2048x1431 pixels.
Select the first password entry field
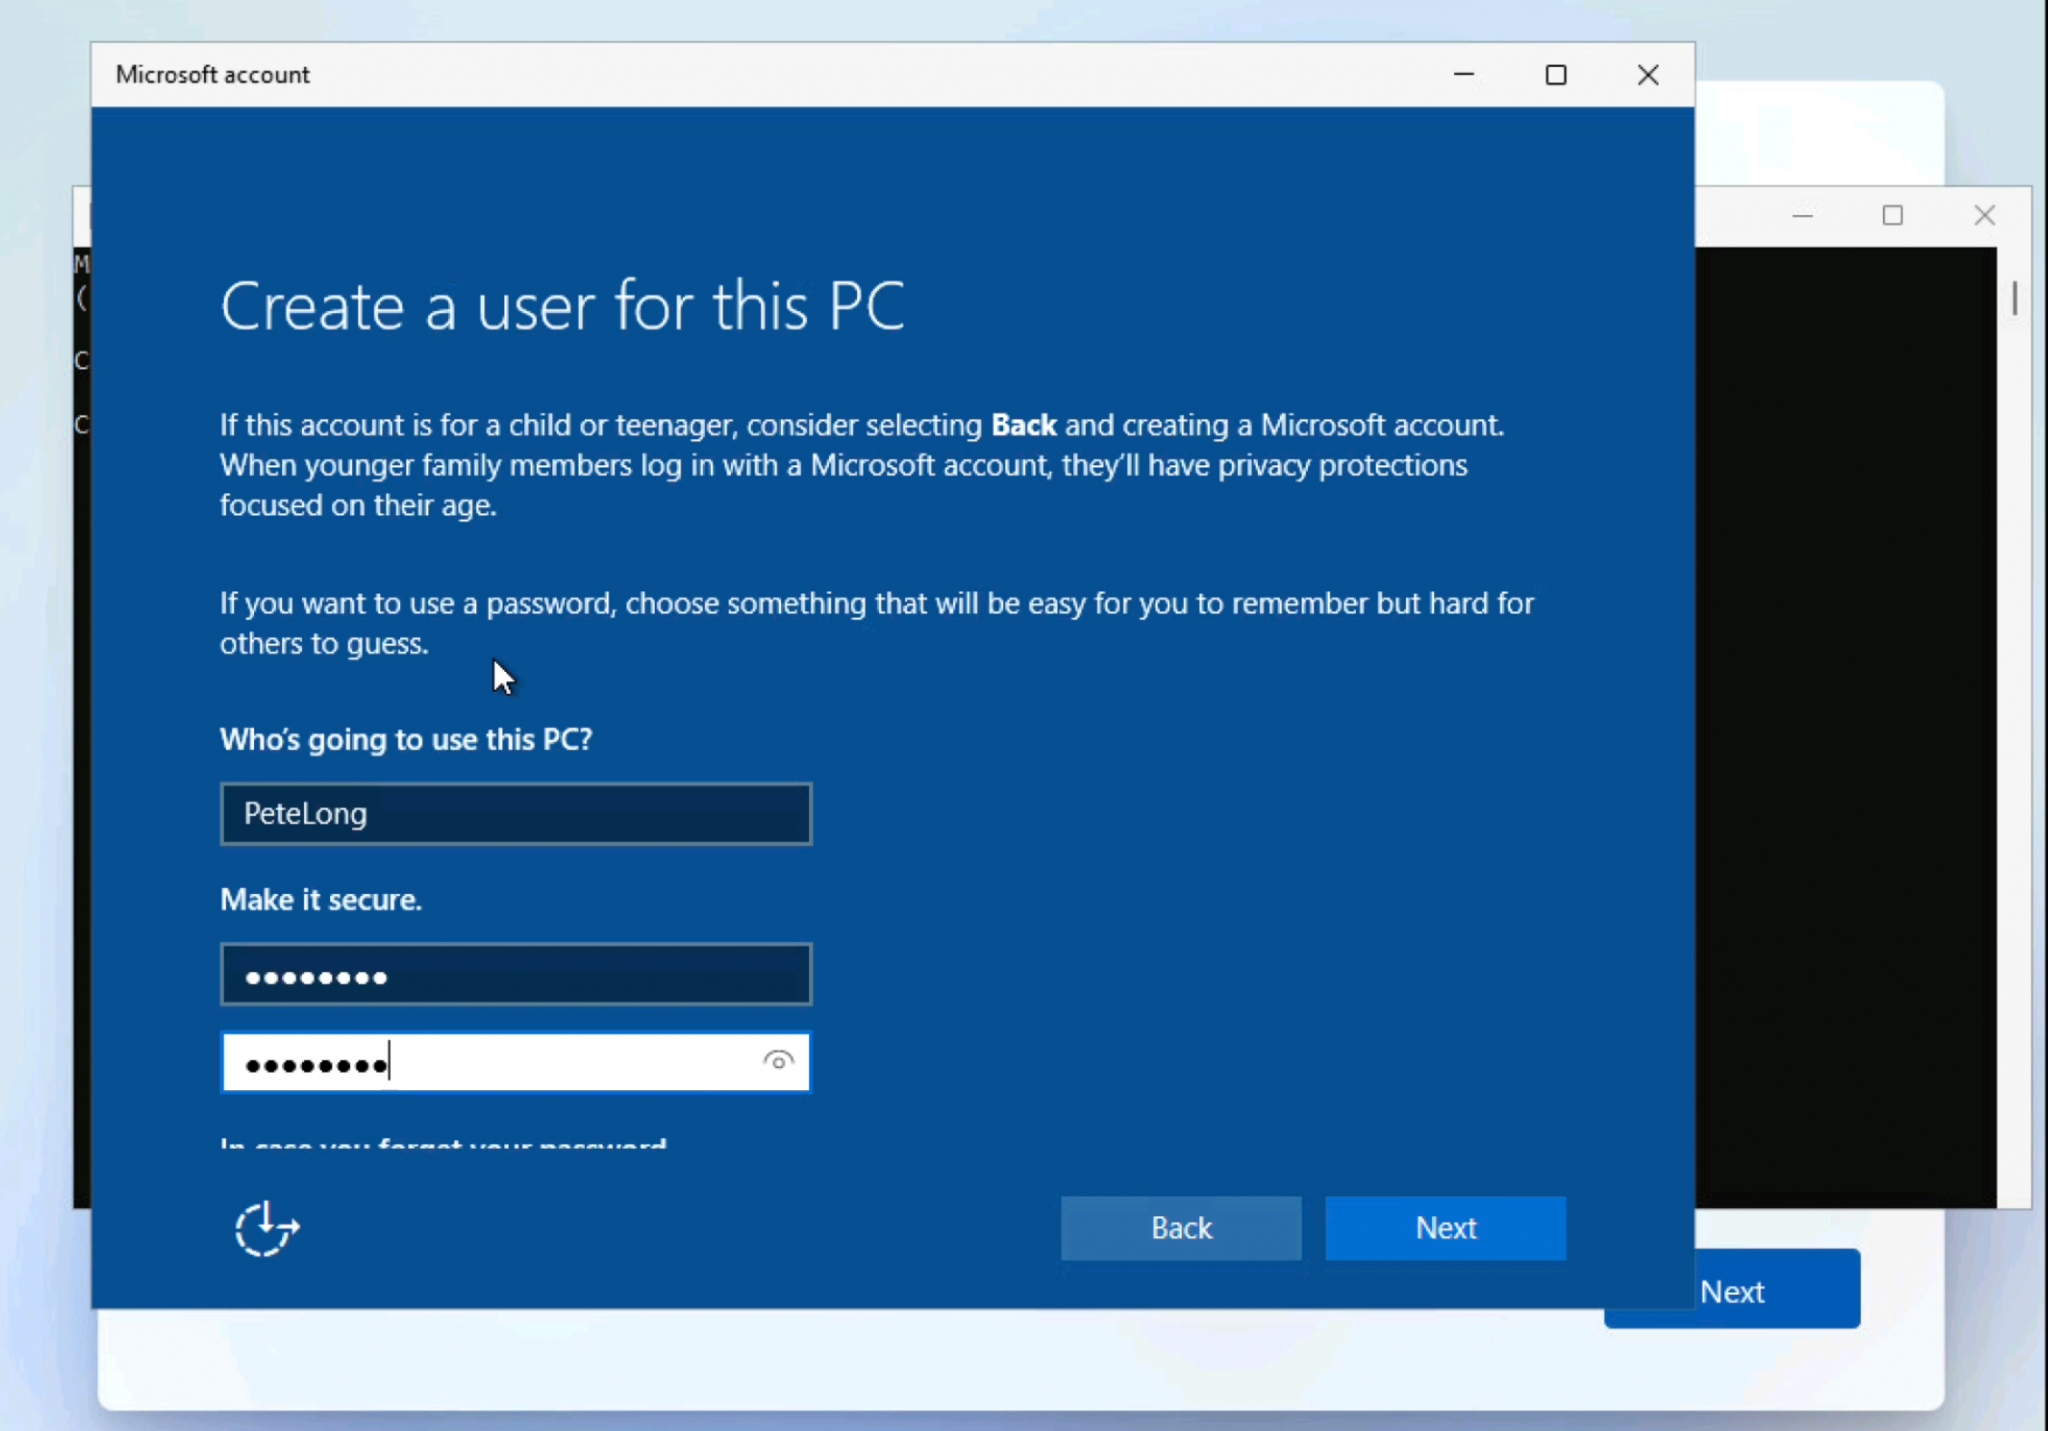[515, 974]
